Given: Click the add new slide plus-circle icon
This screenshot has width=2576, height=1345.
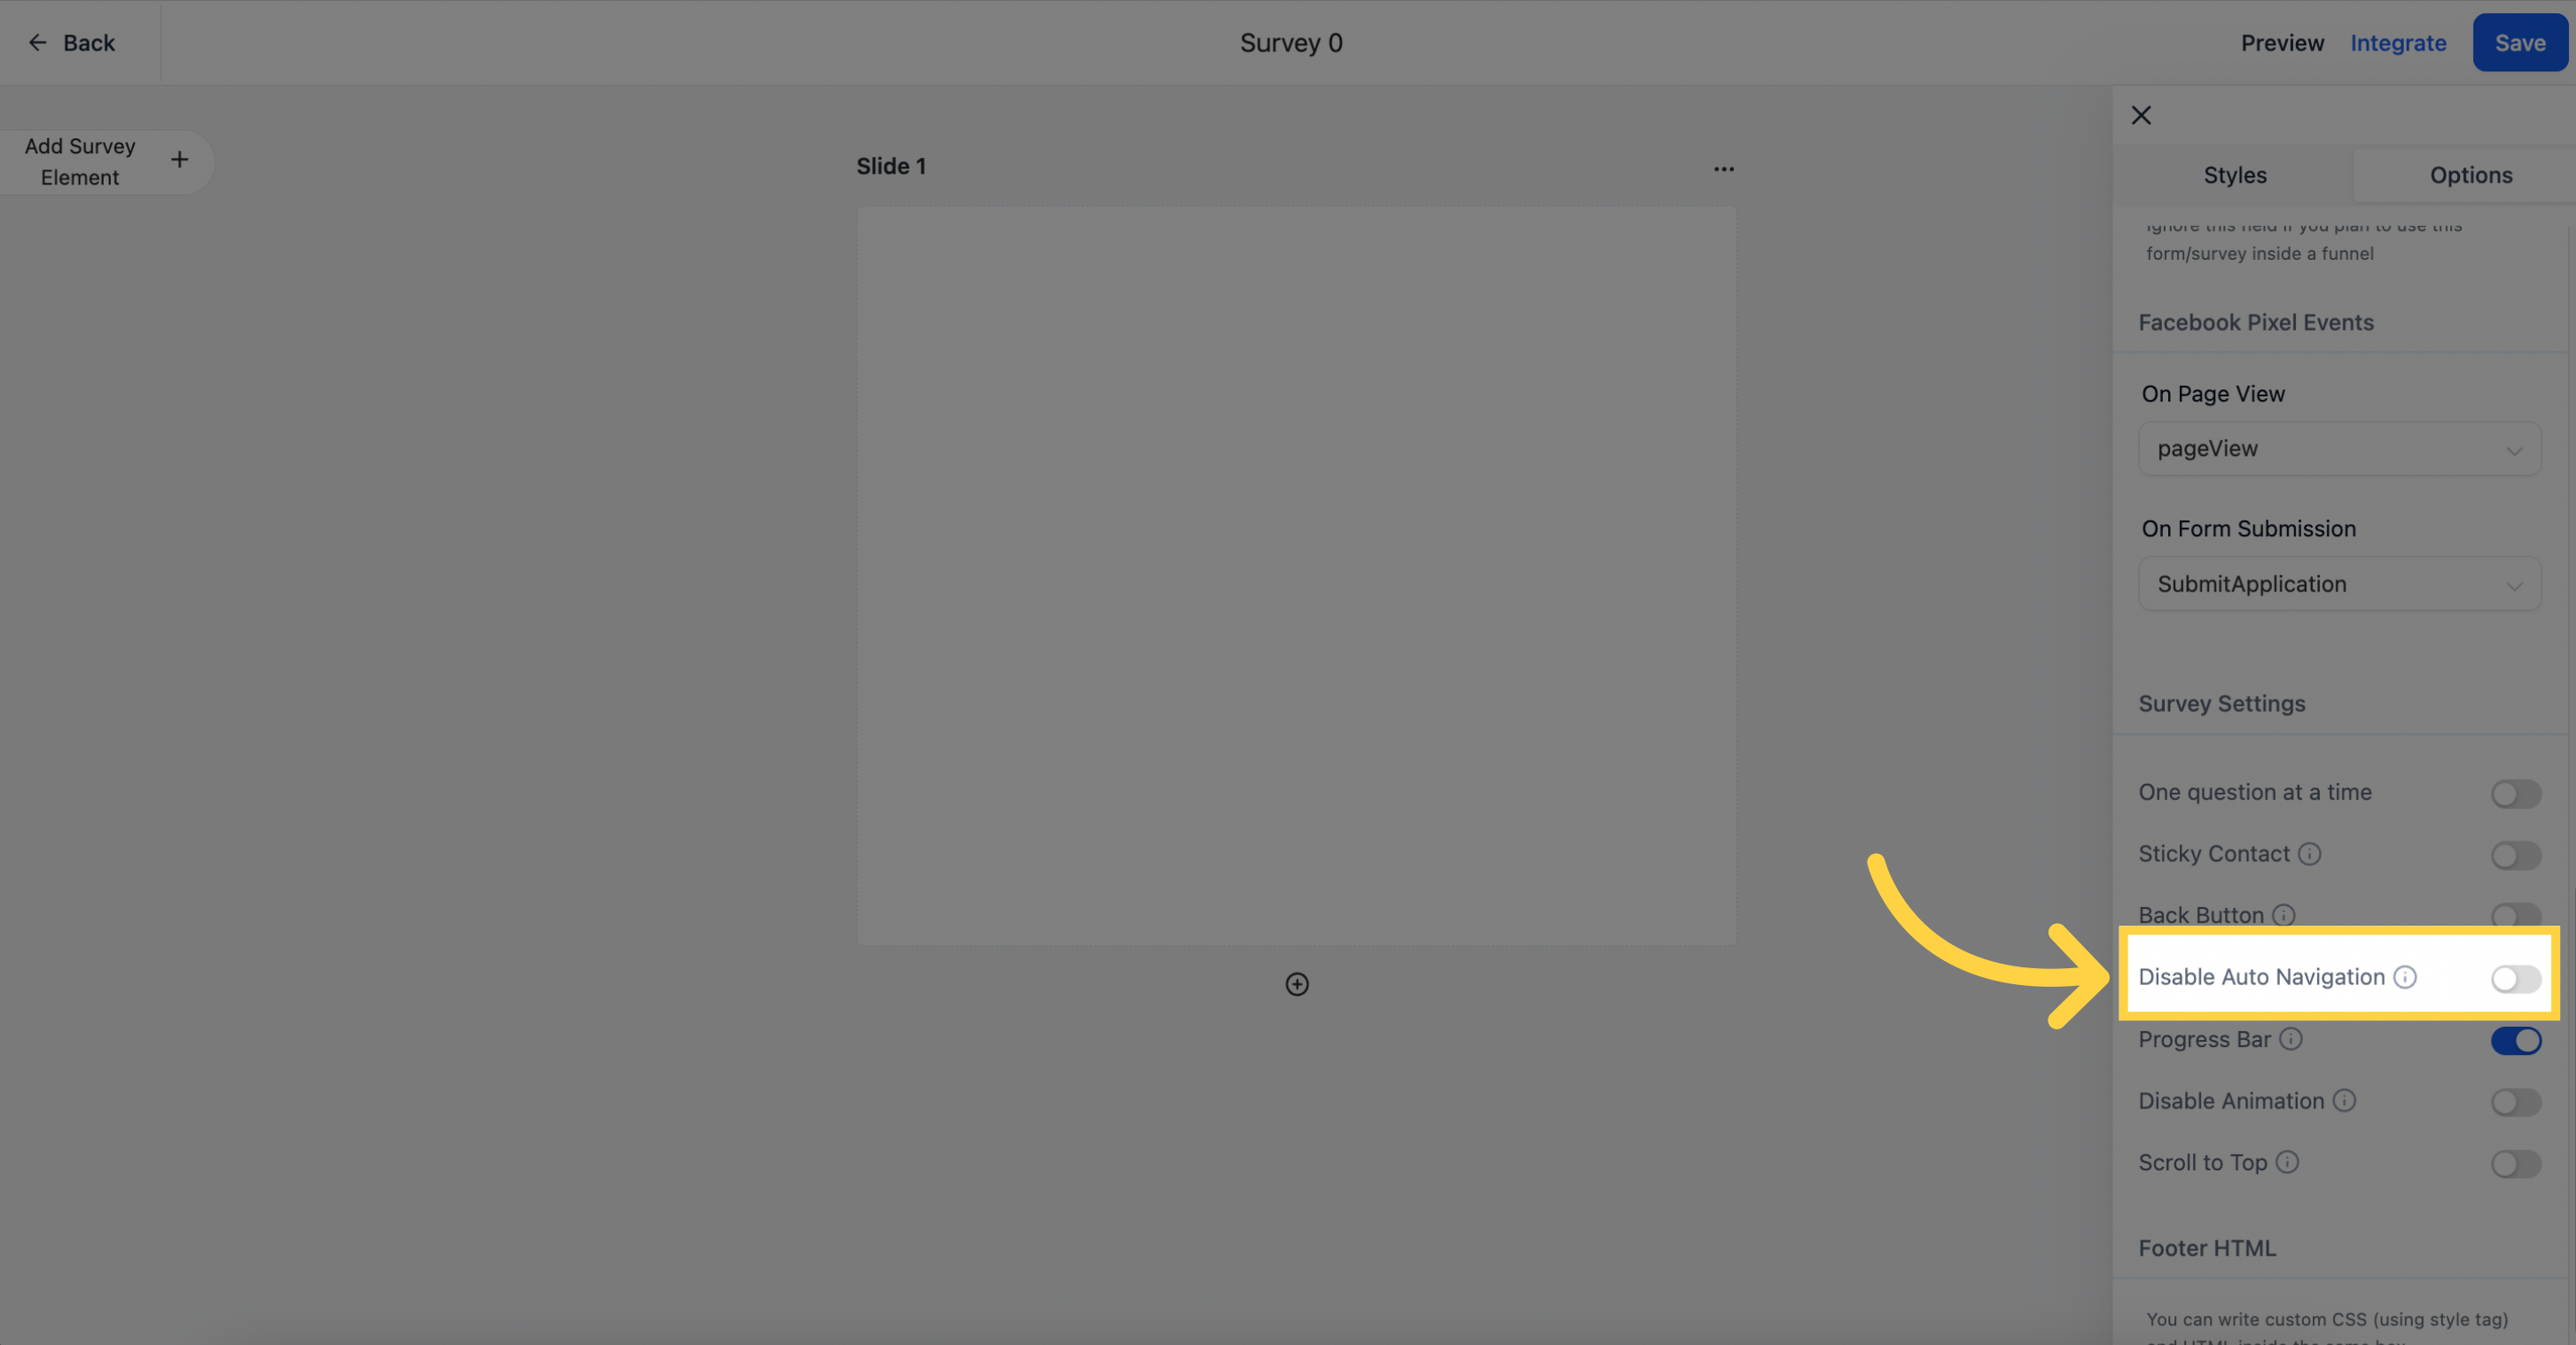Looking at the screenshot, I should click(x=1297, y=983).
